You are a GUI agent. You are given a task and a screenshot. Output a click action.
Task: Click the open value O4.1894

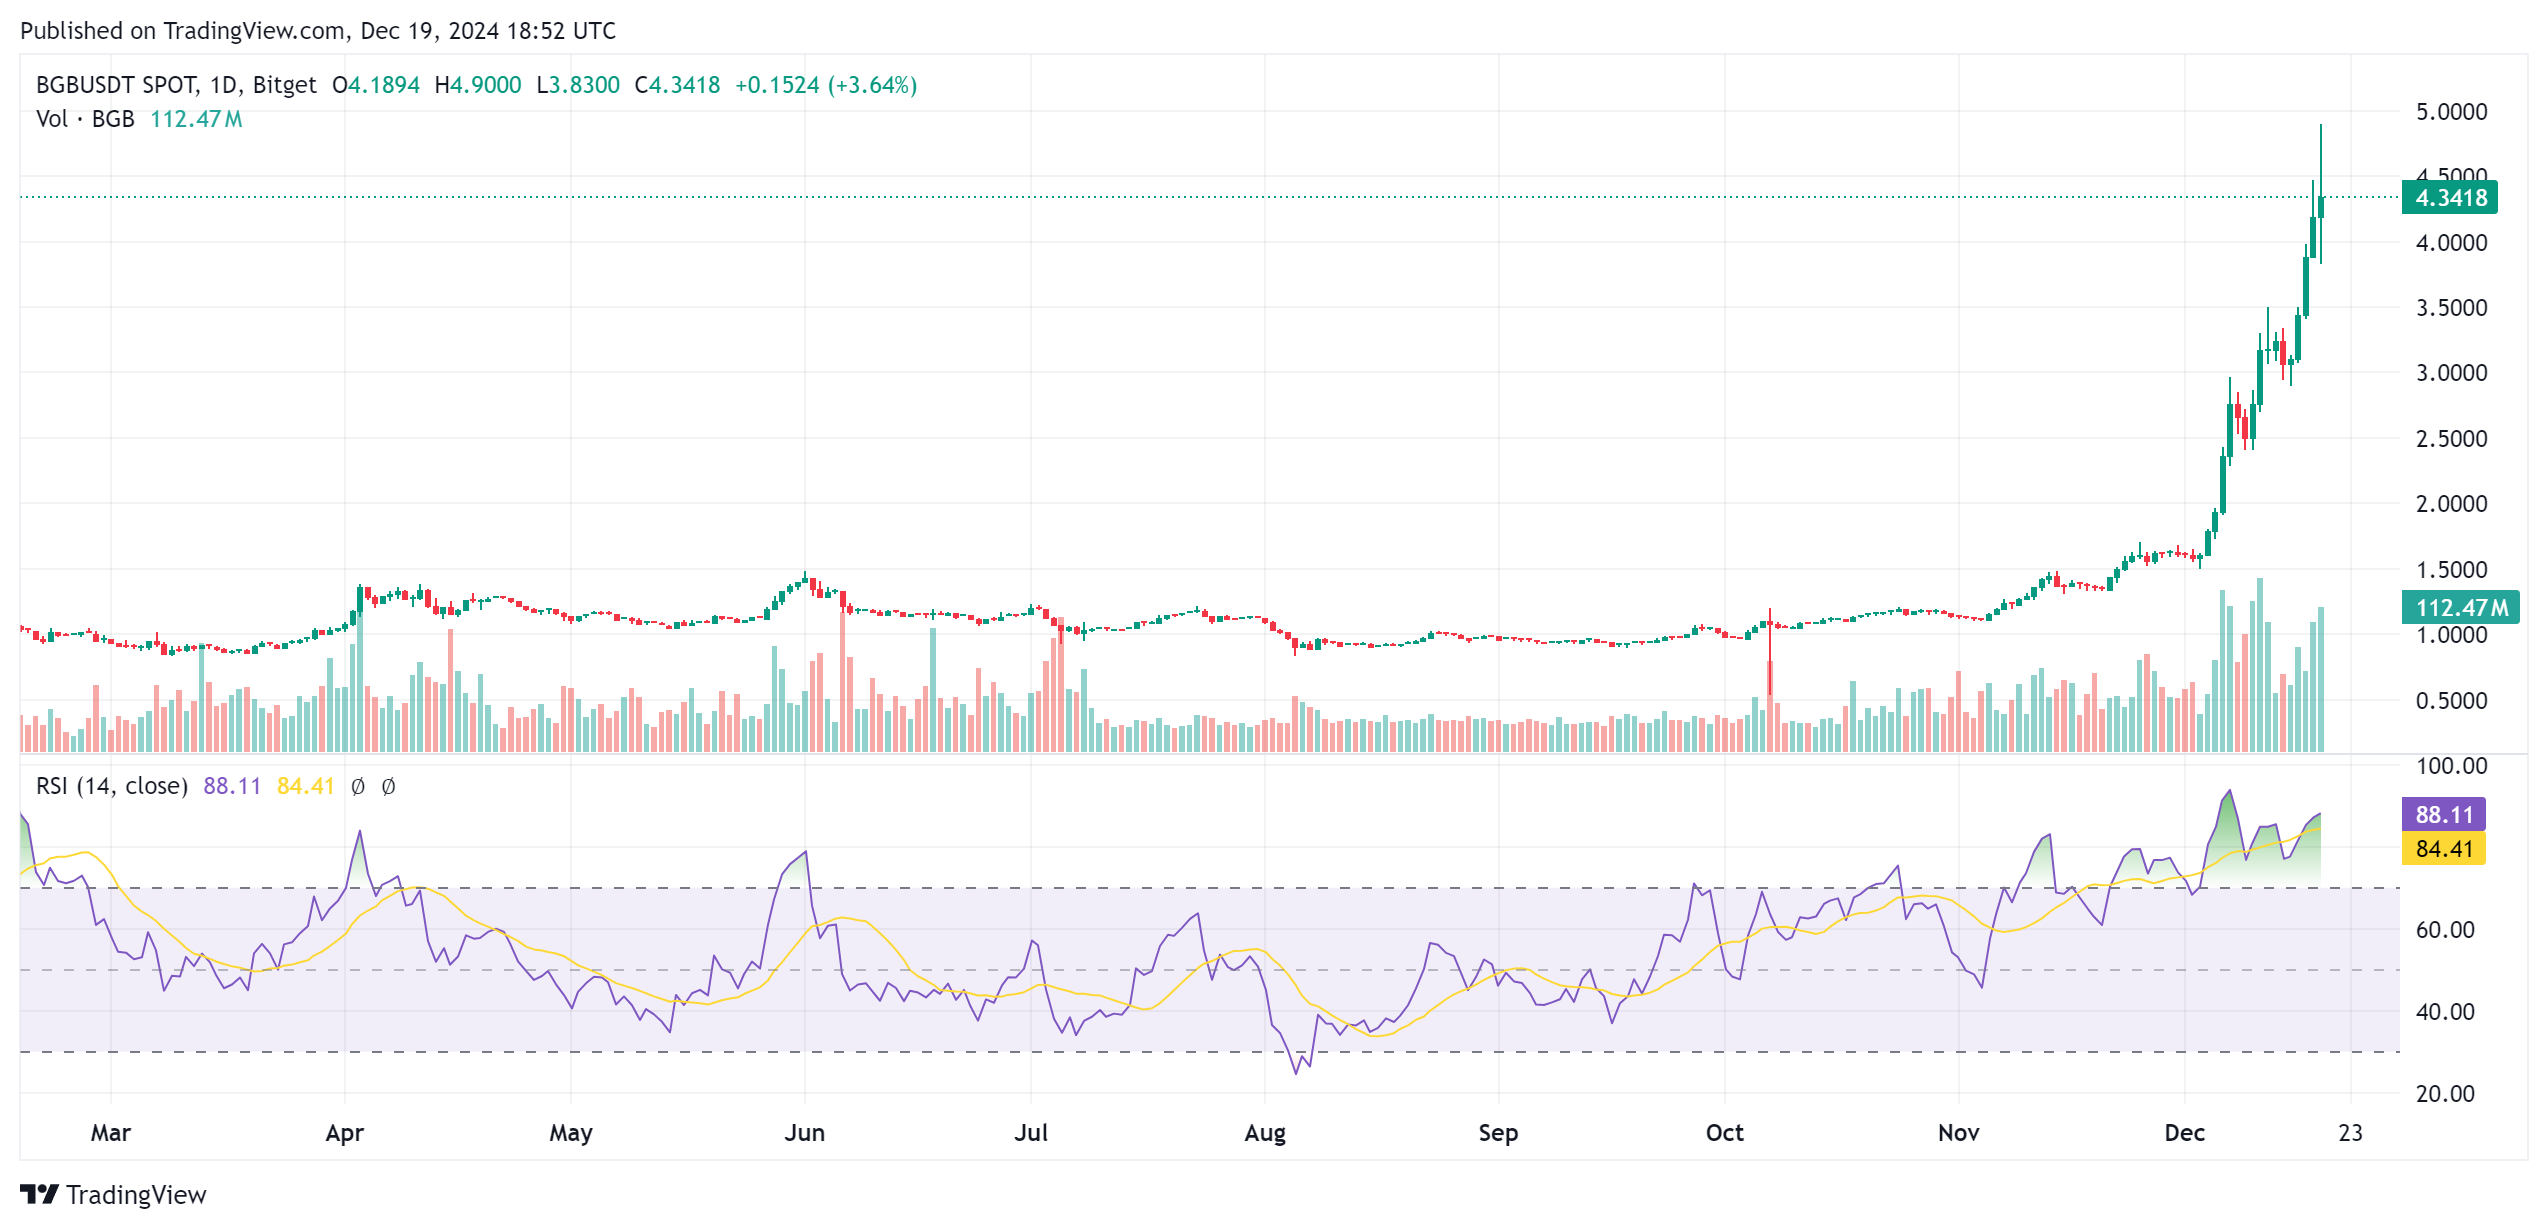[x=376, y=85]
